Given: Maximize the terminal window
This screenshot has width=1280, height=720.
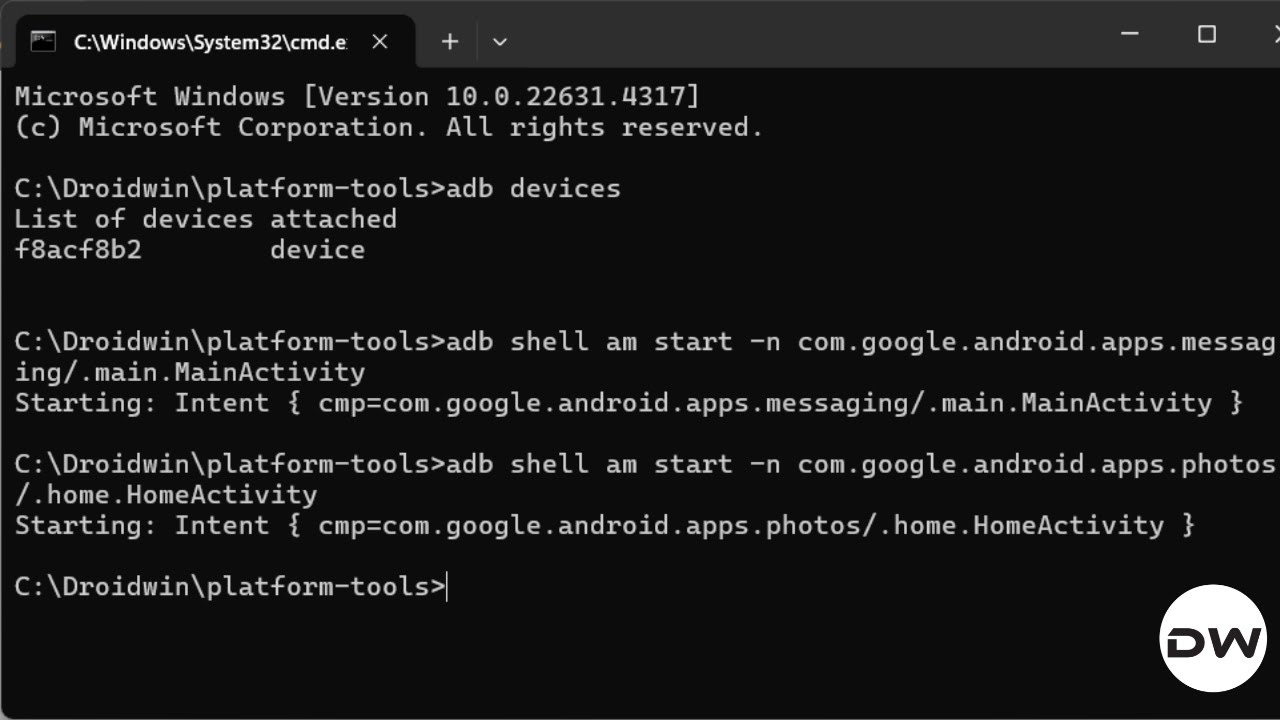Looking at the screenshot, I should [x=1207, y=35].
